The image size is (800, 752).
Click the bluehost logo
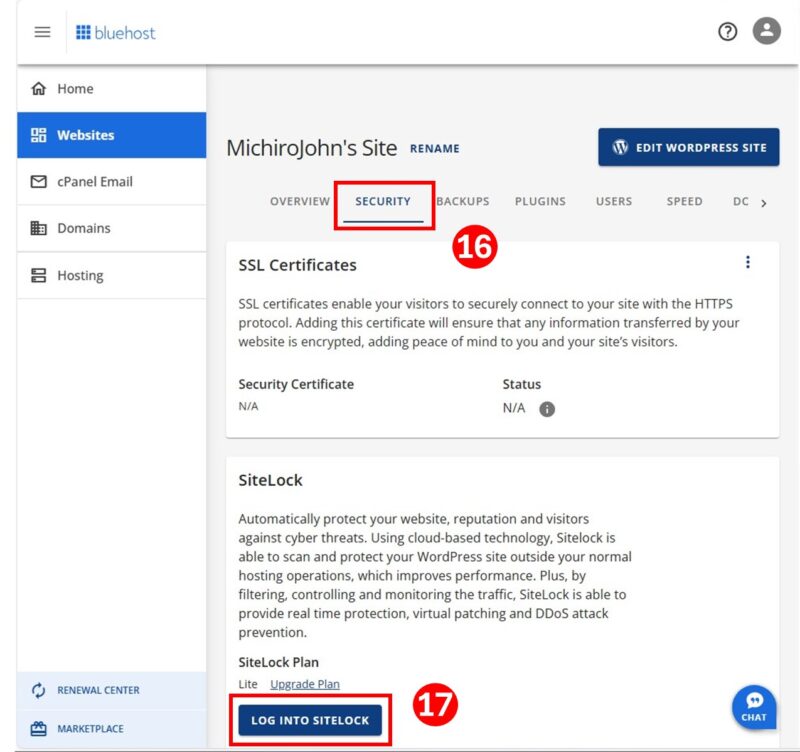point(116,31)
